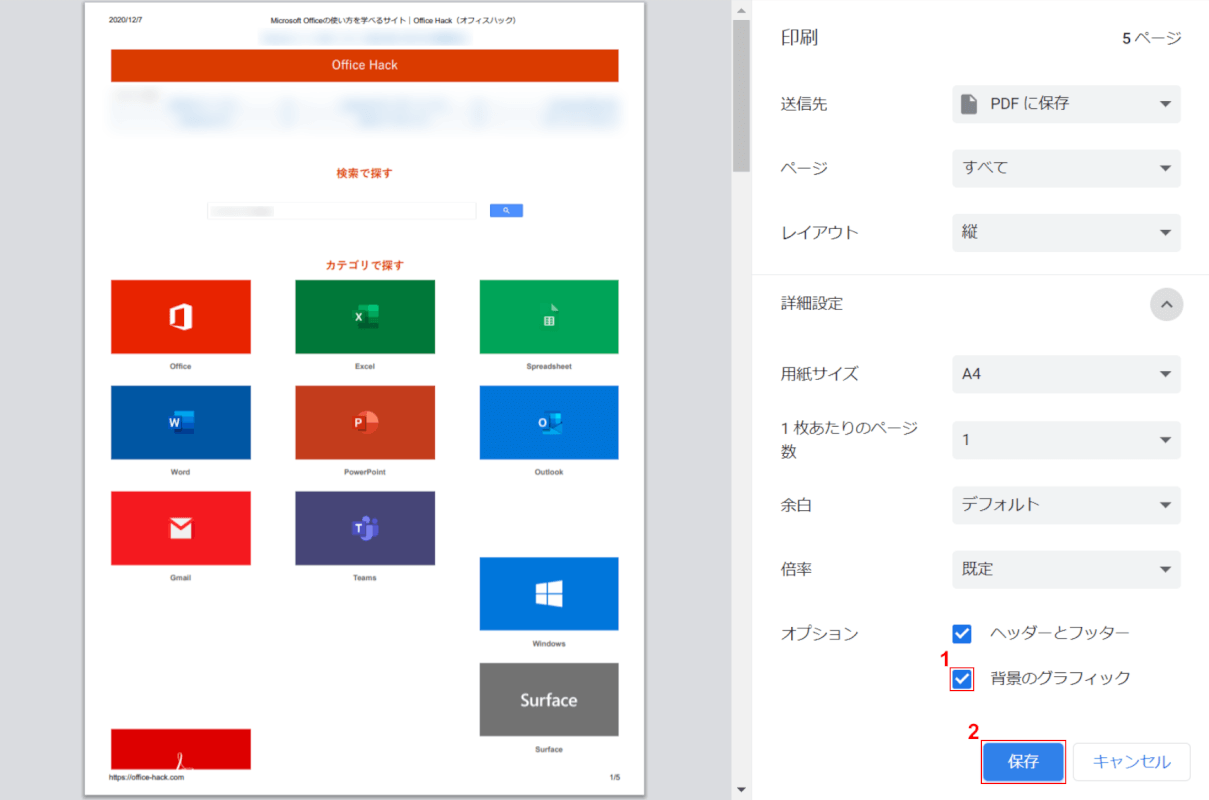This screenshot has height=800, width=1209.
Task: Open the 送信先 destination dropdown
Action: (x=1066, y=104)
